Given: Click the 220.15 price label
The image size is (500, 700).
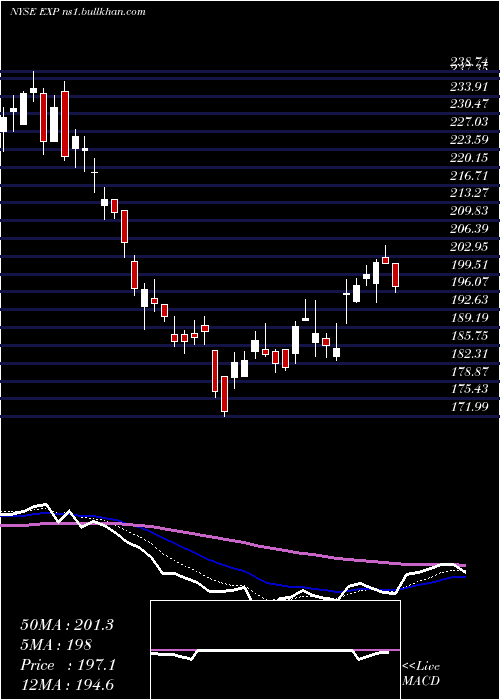Looking at the screenshot, I should tap(468, 158).
